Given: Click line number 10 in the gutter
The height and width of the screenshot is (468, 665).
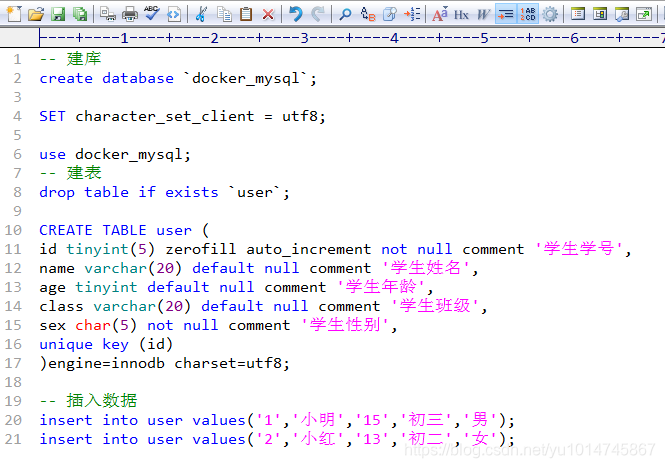Looking at the screenshot, I should pos(13,230).
